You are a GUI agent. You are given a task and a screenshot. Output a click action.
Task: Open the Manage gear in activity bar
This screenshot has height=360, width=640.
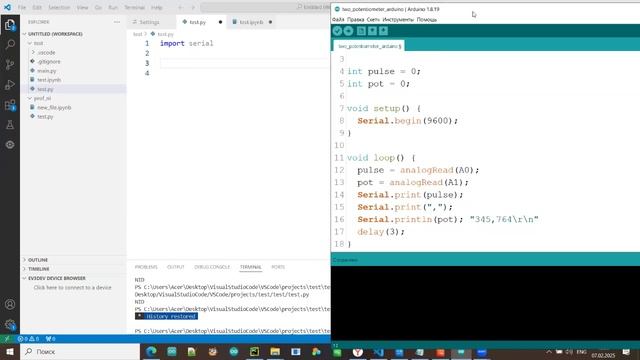(10, 325)
